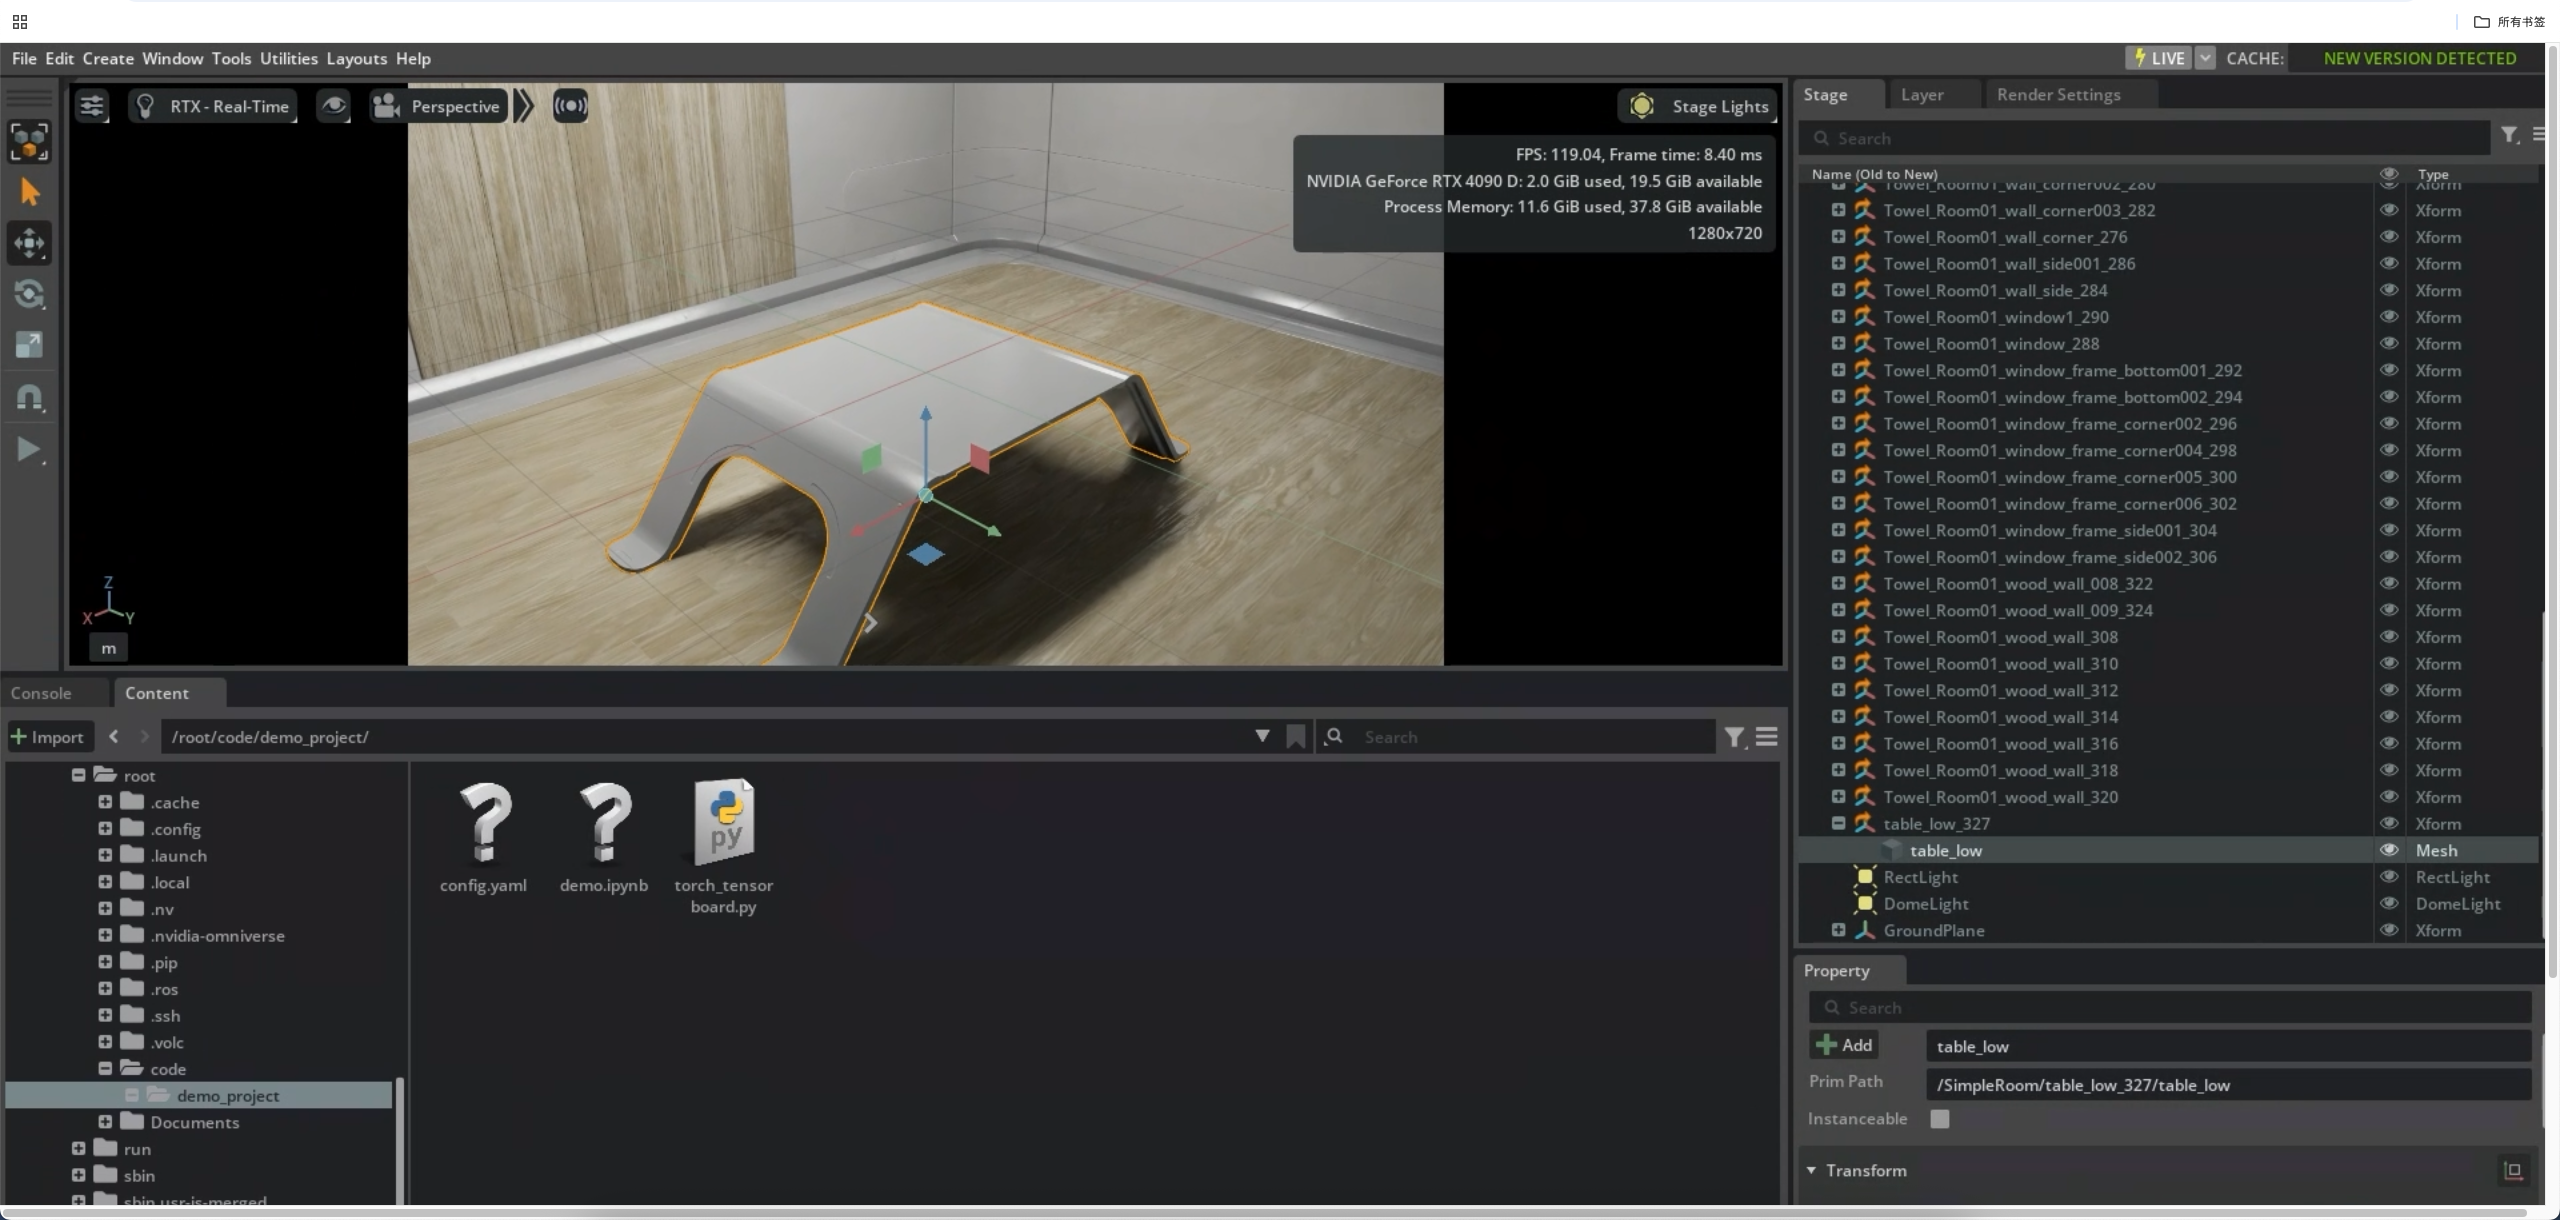
Task: Toggle the LIVE sync button
Action: pos(2158,58)
